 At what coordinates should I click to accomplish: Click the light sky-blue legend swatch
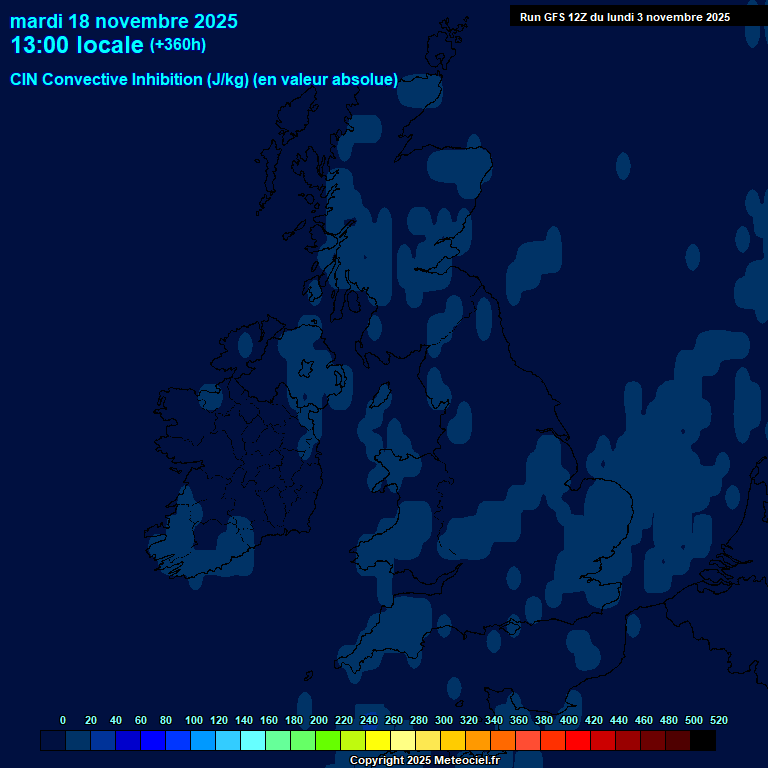pyautogui.click(x=228, y=741)
